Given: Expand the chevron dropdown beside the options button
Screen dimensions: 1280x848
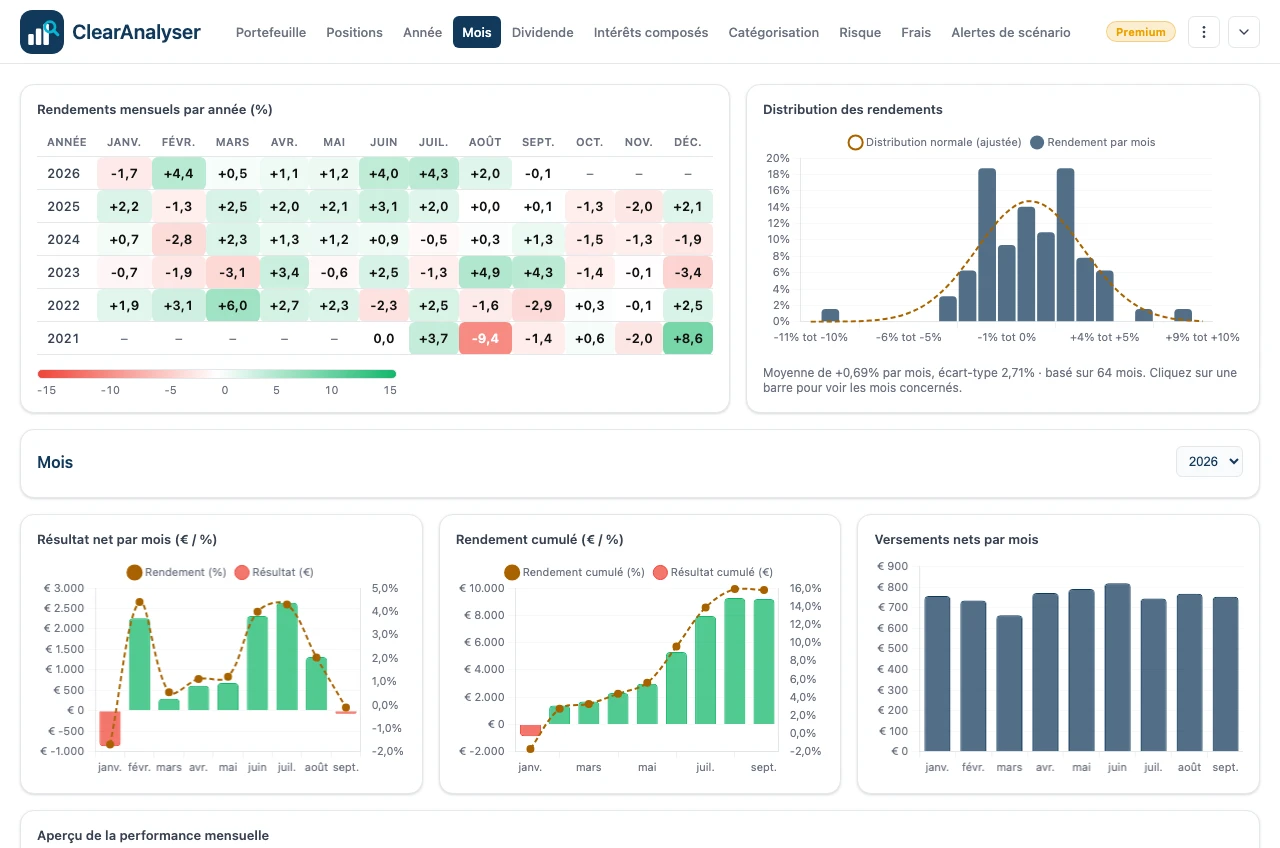Looking at the screenshot, I should tap(1244, 32).
